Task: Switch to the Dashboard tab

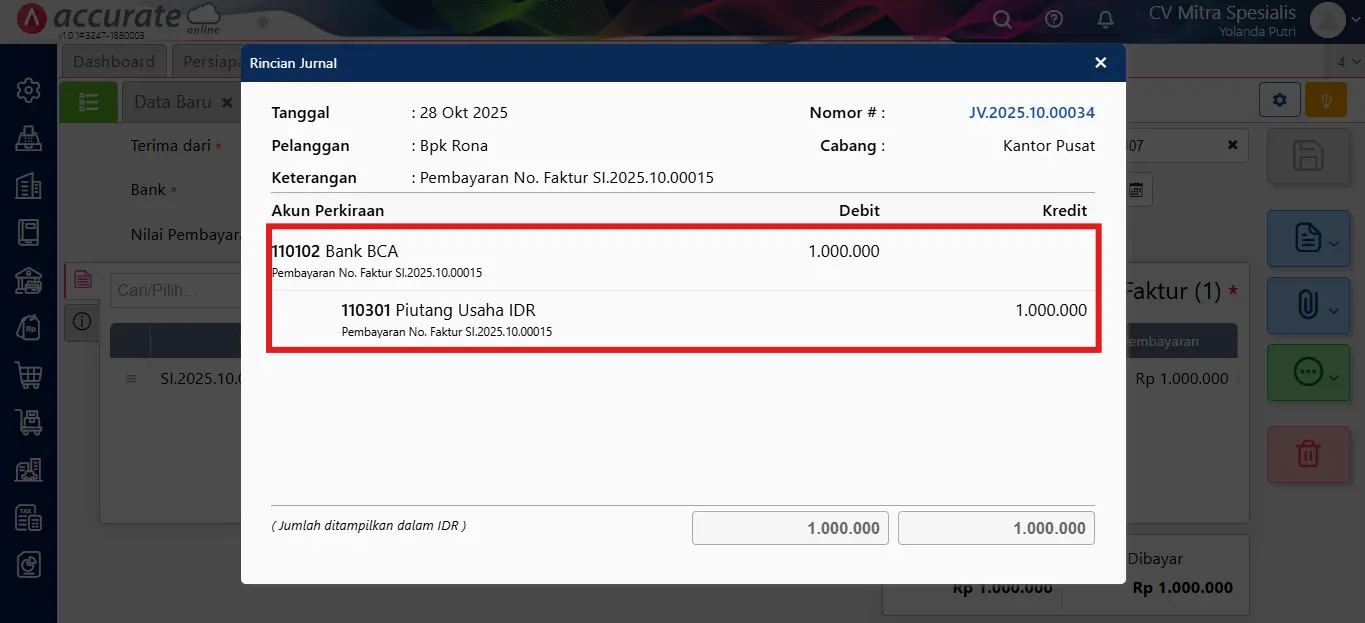Action: click(114, 61)
